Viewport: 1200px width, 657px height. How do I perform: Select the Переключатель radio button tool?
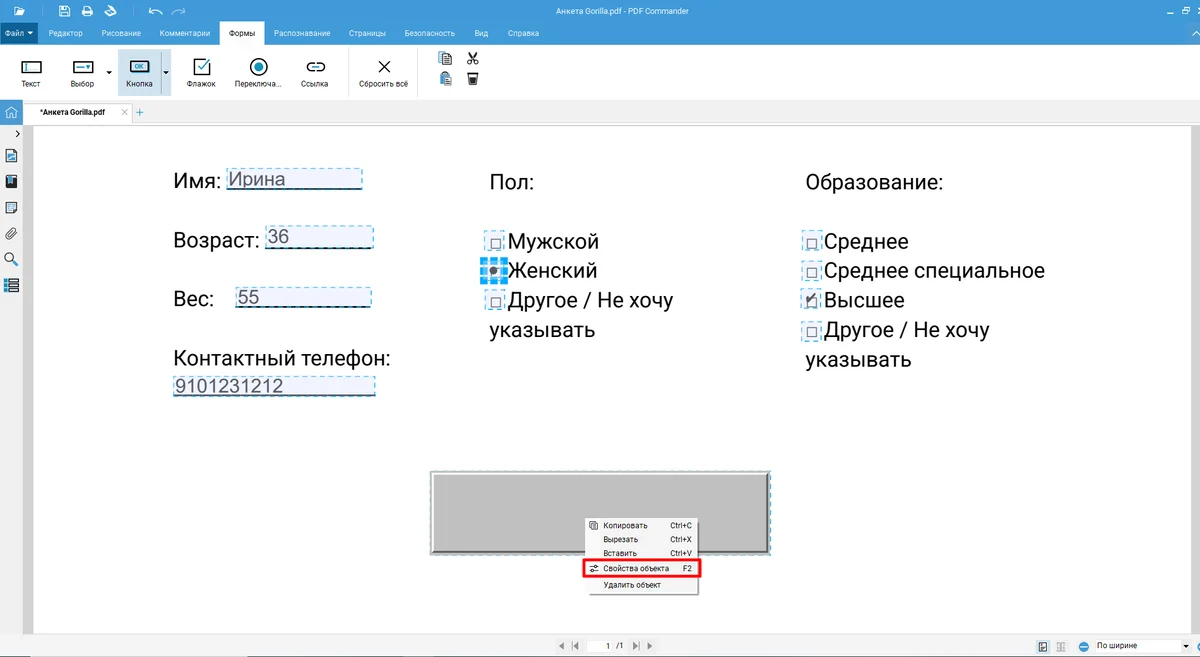pos(258,72)
